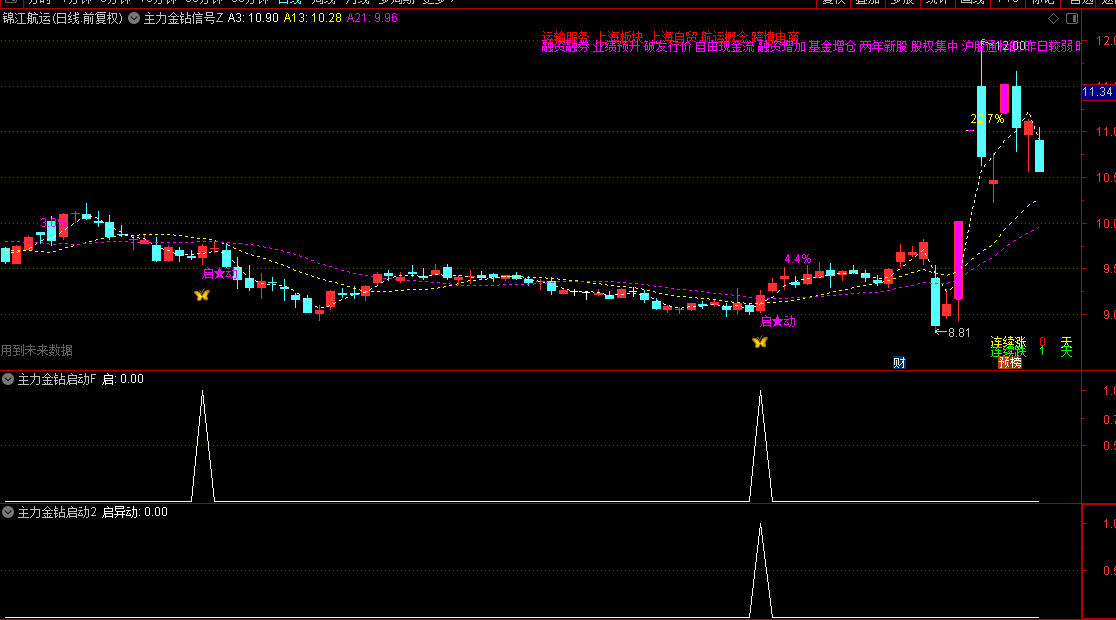The height and width of the screenshot is (620, 1116).
Task: Click the large magenta candle below 10.00
Action: [x=959, y=261]
